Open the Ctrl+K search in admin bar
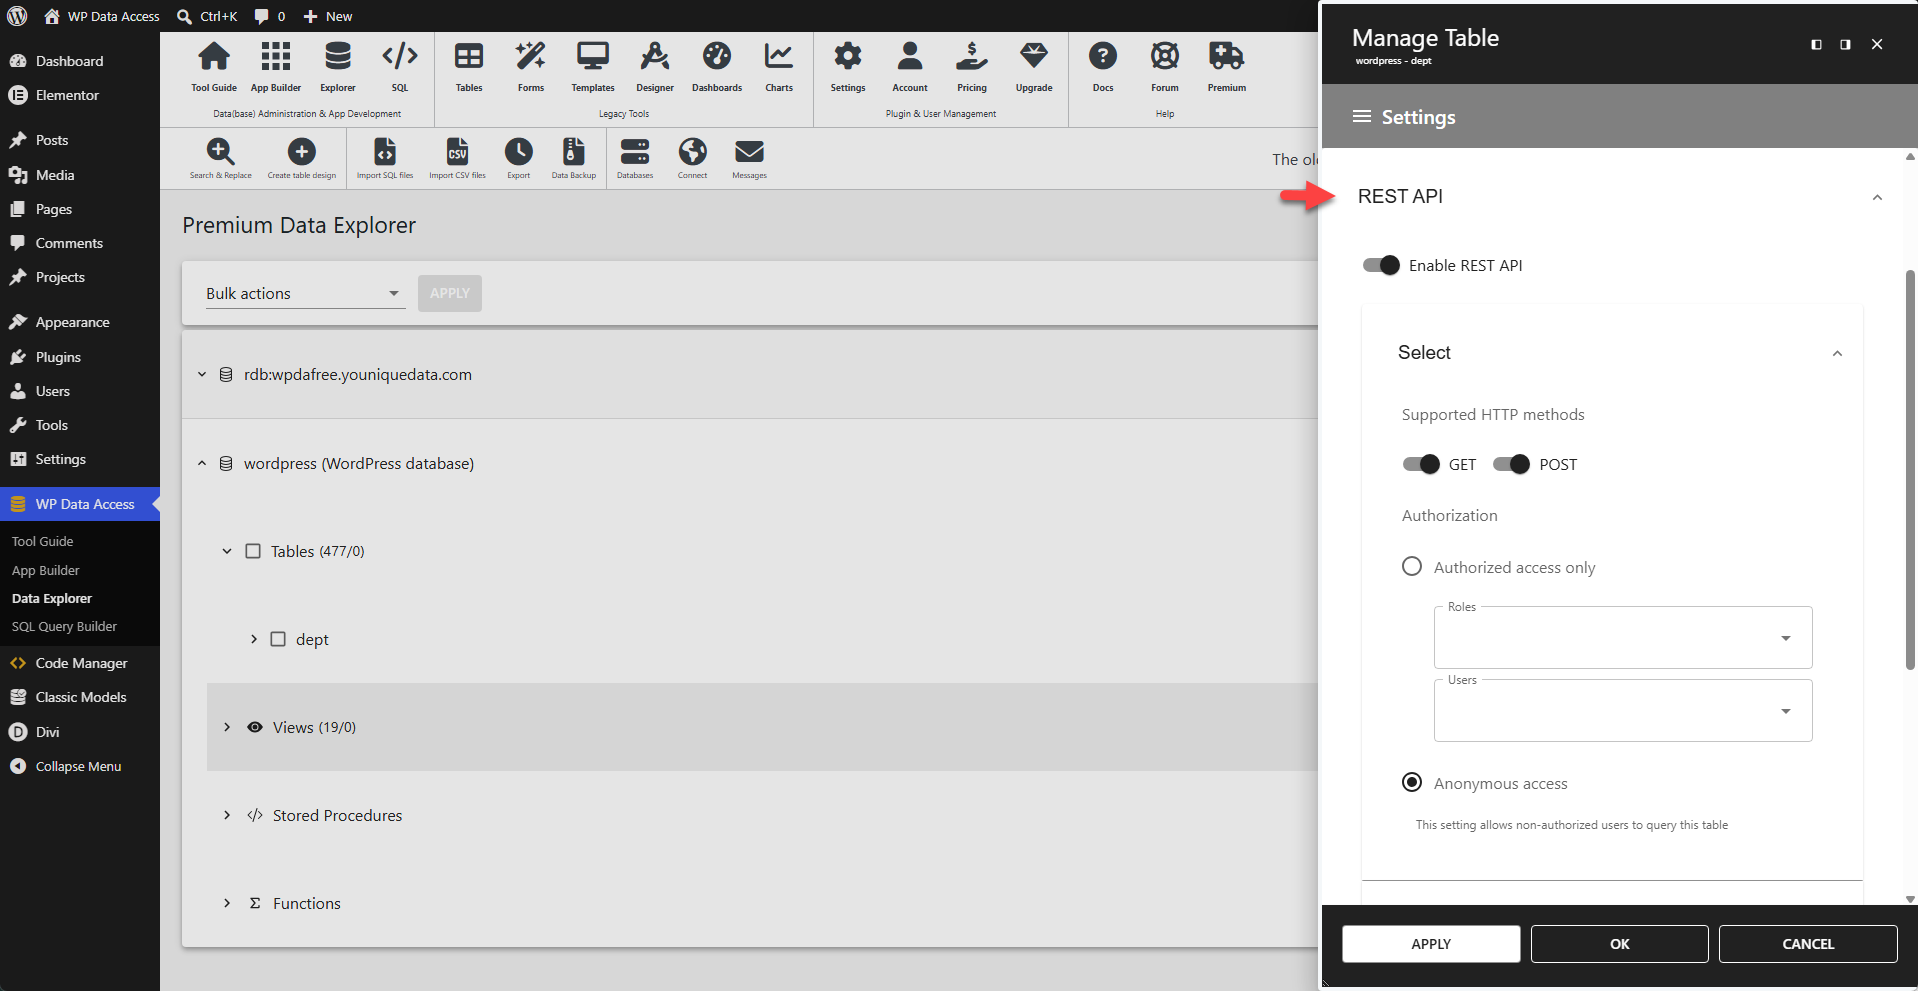Screen dimensions: 1918x991 click(207, 16)
